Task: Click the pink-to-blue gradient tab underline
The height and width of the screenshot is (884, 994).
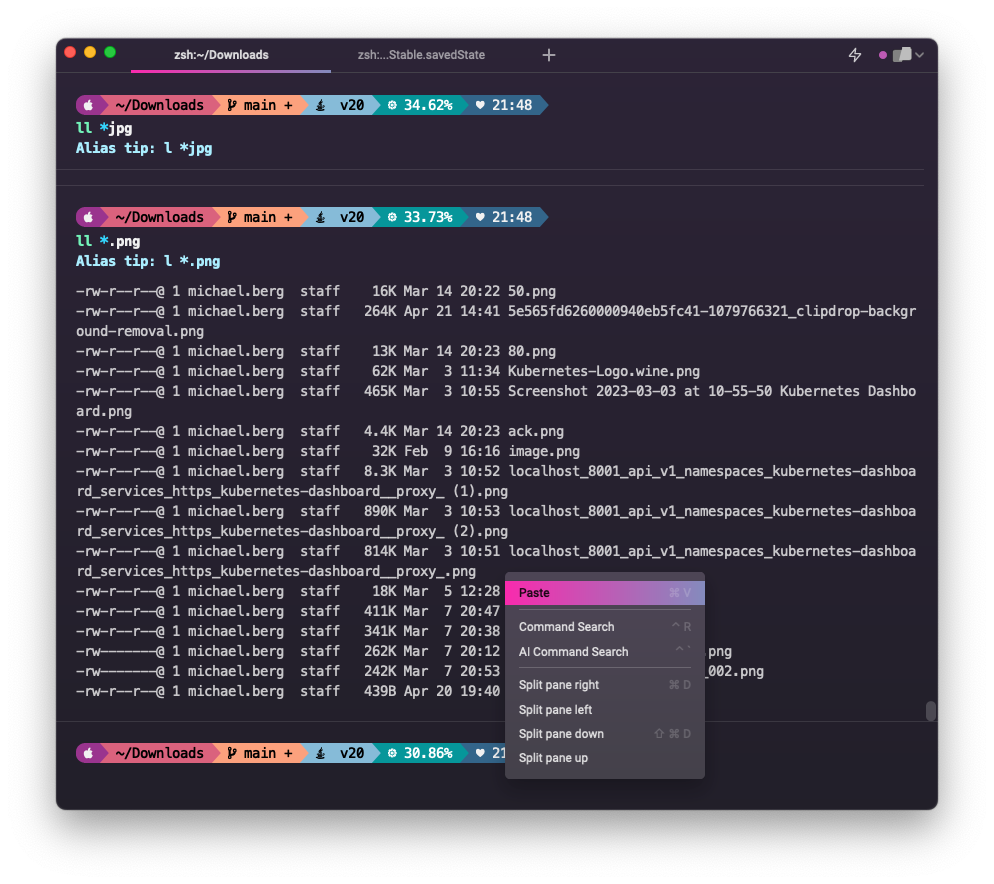Action: click(x=230, y=72)
